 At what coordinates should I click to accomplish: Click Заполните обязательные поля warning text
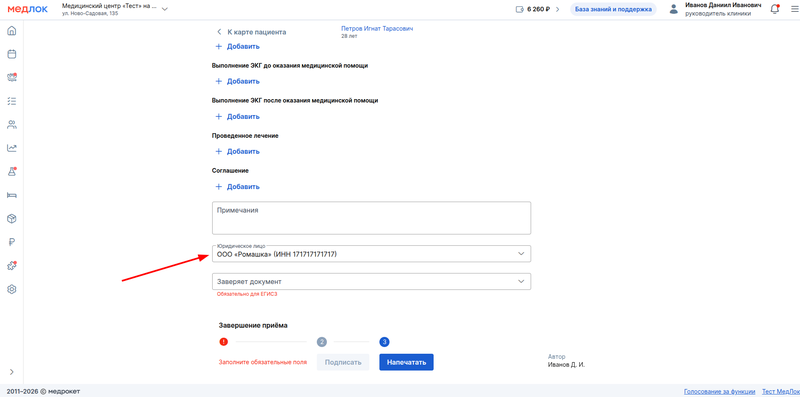pos(263,362)
